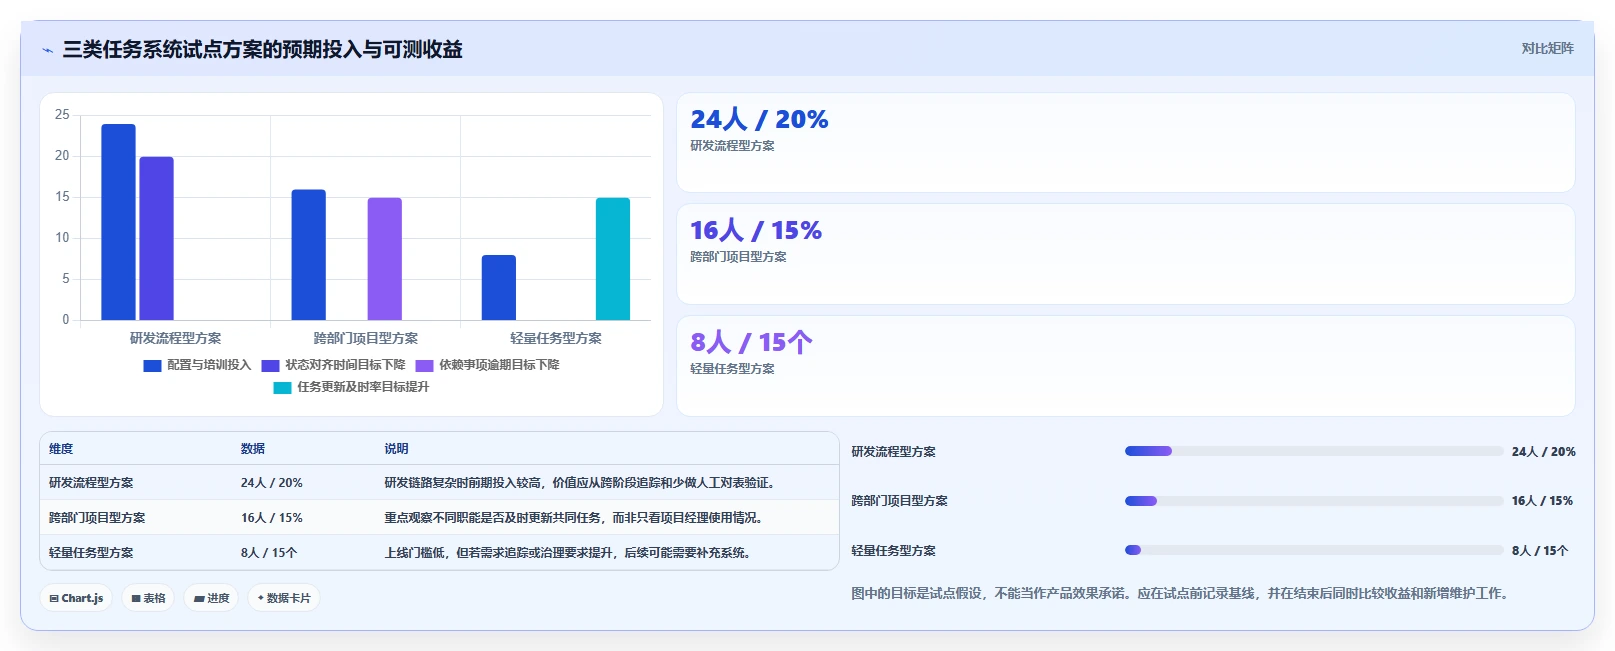Click the 对比矩阵 label in the header
The width and height of the screenshot is (1615, 651).
[1547, 48]
